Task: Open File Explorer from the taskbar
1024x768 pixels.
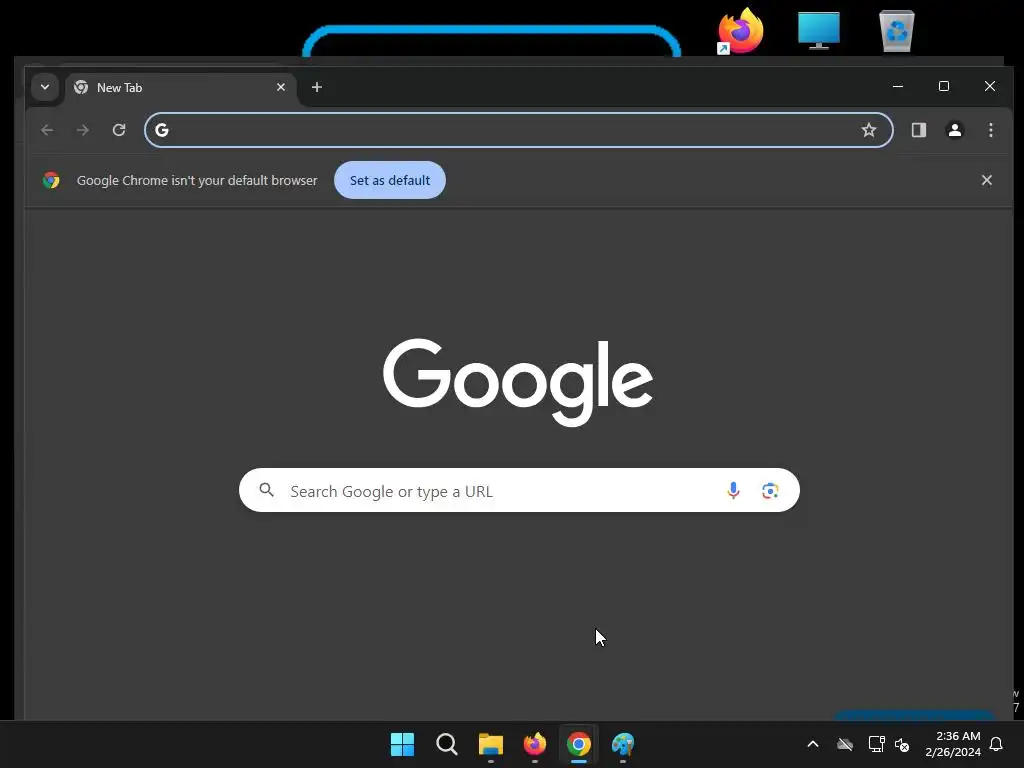Action: click(x=490, y=744)
